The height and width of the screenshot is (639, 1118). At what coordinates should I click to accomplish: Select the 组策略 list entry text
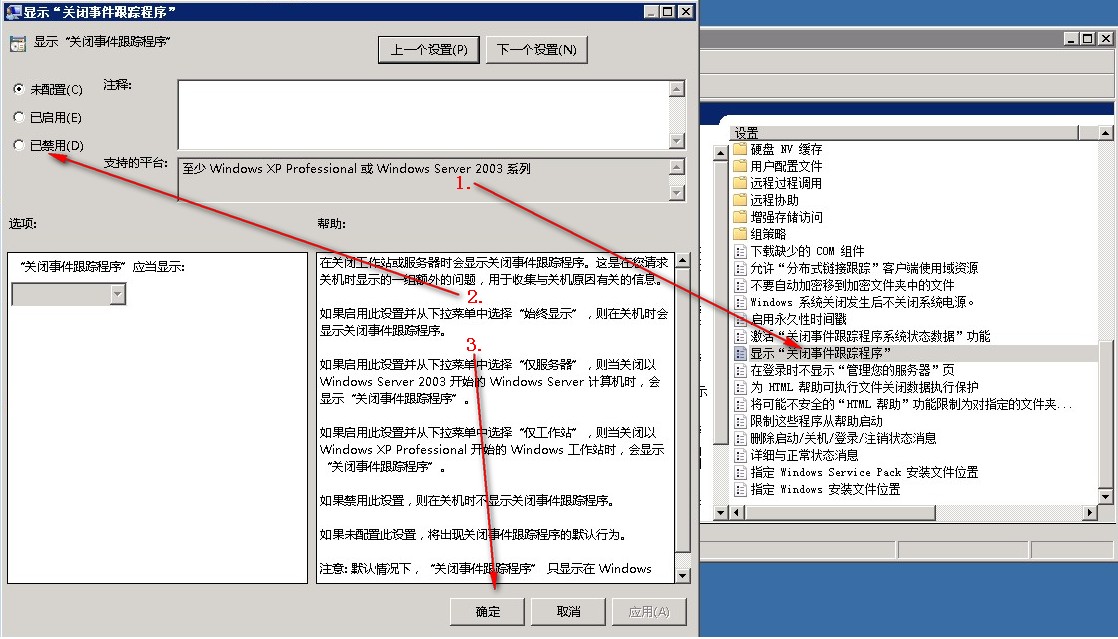click(x=769, y=234)
